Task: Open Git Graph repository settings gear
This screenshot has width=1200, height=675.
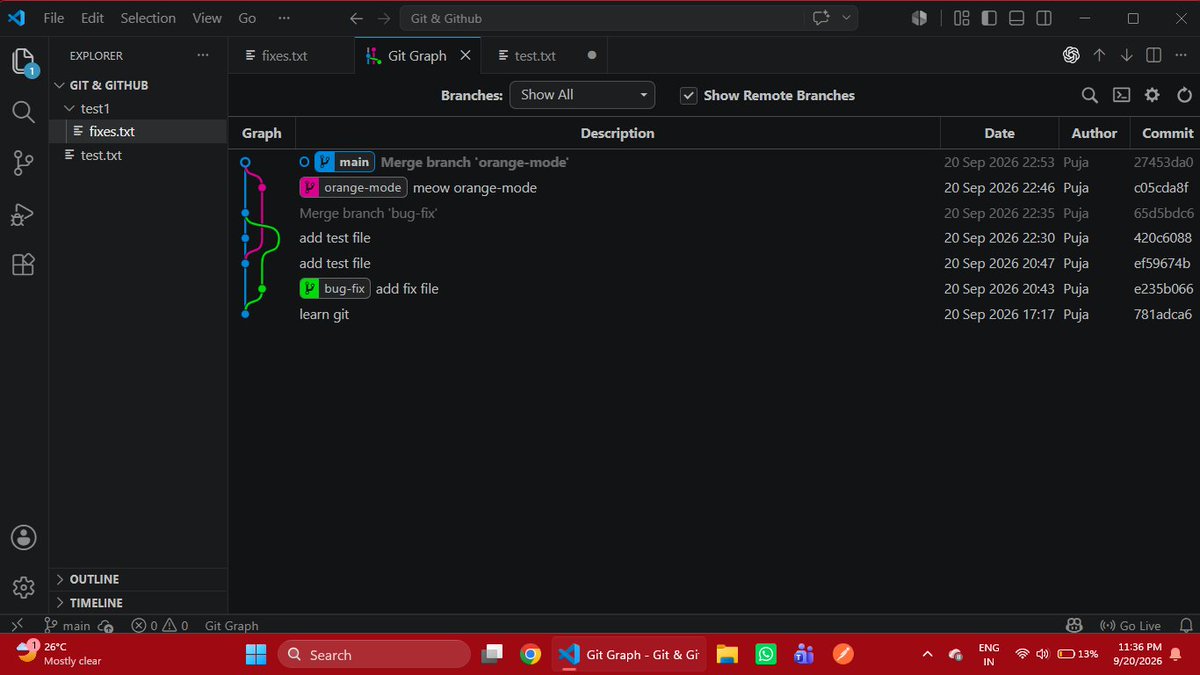Action: pyautogui.click(x=1152, y=95)
